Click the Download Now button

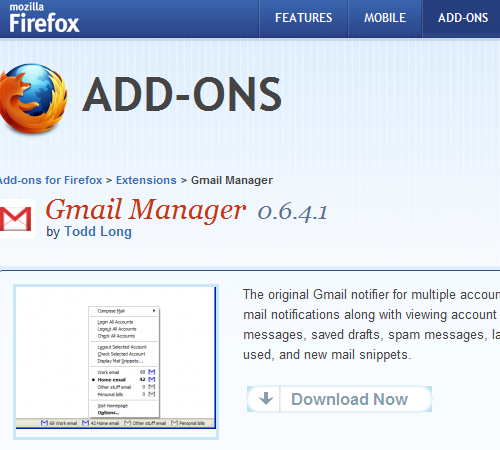pyautogui.click(x=339, y=399)
